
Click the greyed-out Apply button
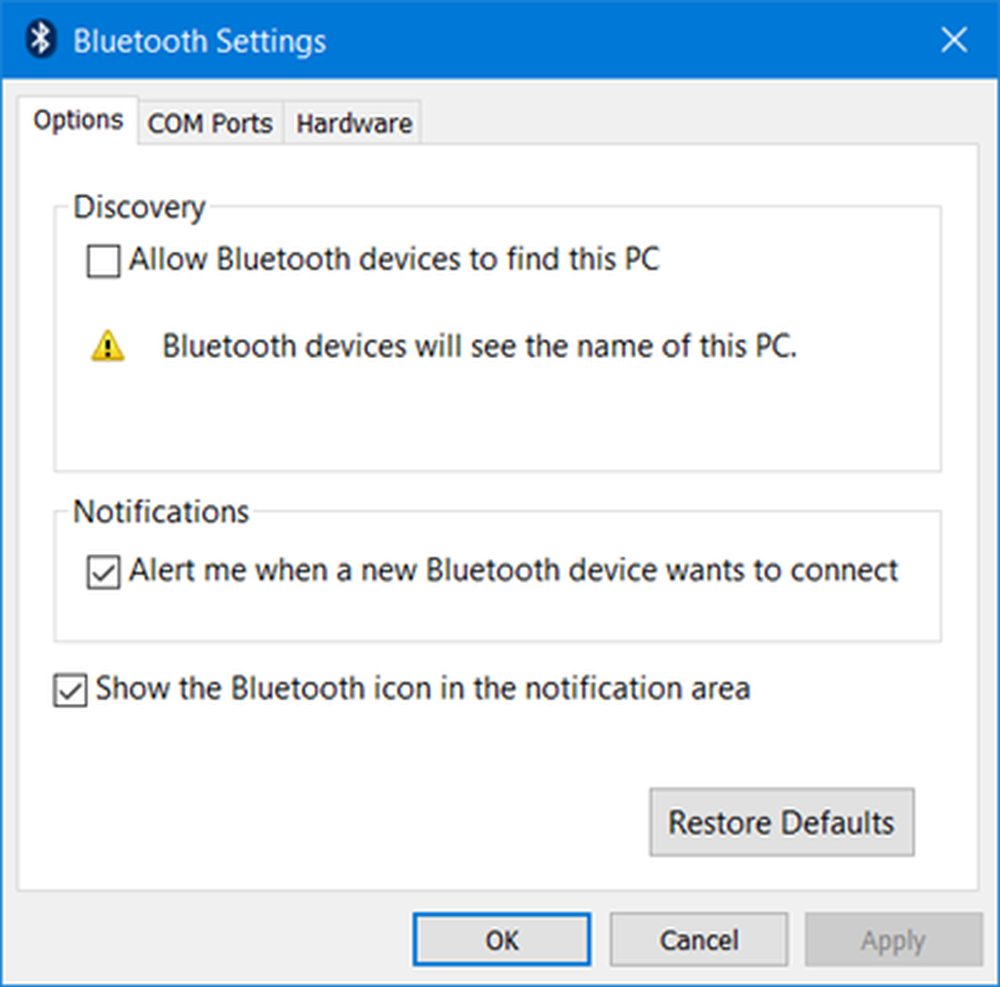pos(893,940)
